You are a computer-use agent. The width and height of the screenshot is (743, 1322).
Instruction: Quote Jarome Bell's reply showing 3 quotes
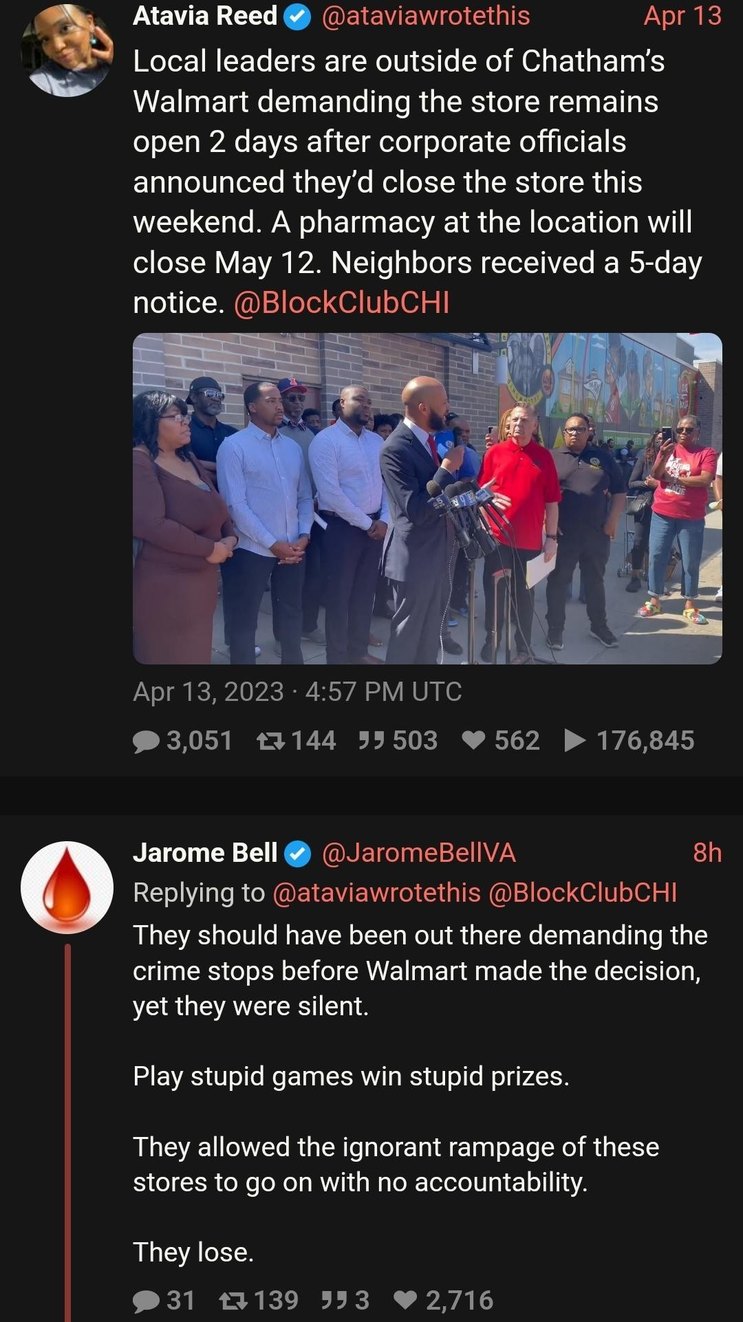tap(333, 1300)
